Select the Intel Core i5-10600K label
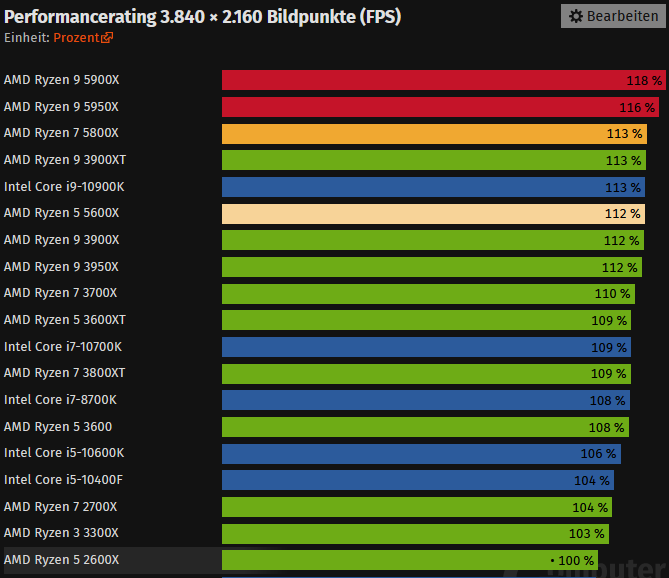 (64, 453)
